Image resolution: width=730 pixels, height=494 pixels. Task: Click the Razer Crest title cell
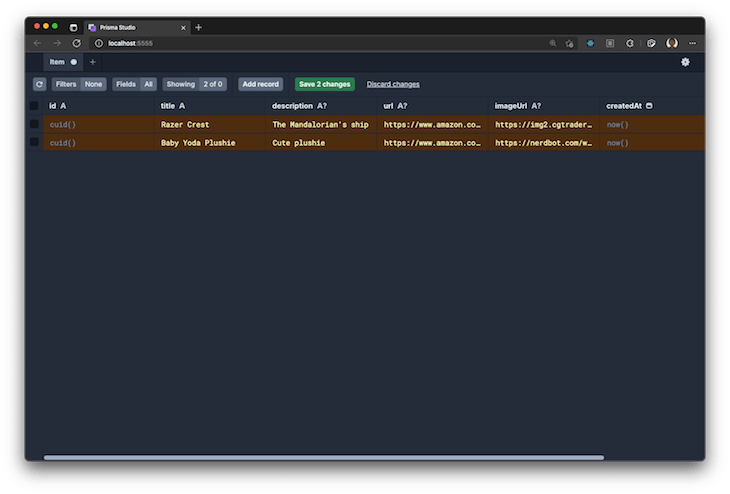click(210, 124)
